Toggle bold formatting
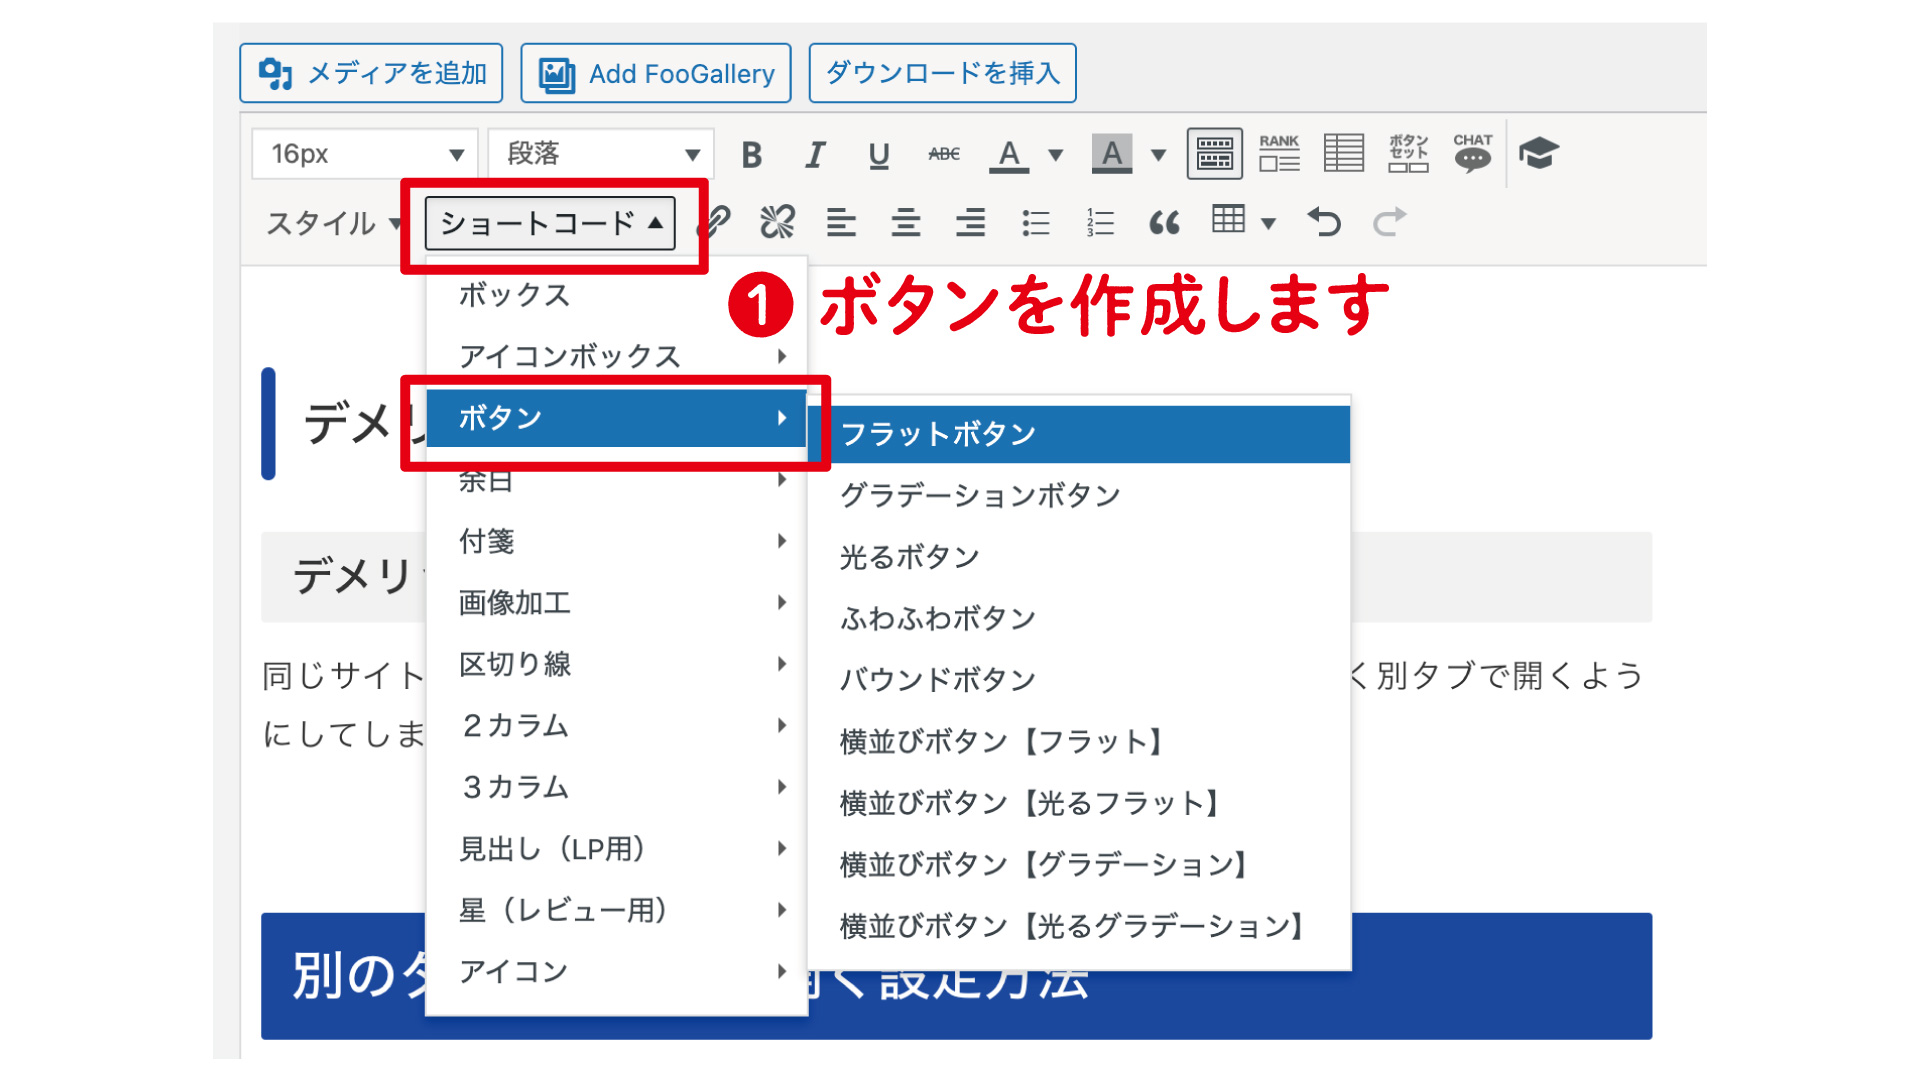The width and height of the screenshot is (1920, 1080). [752, 155]
